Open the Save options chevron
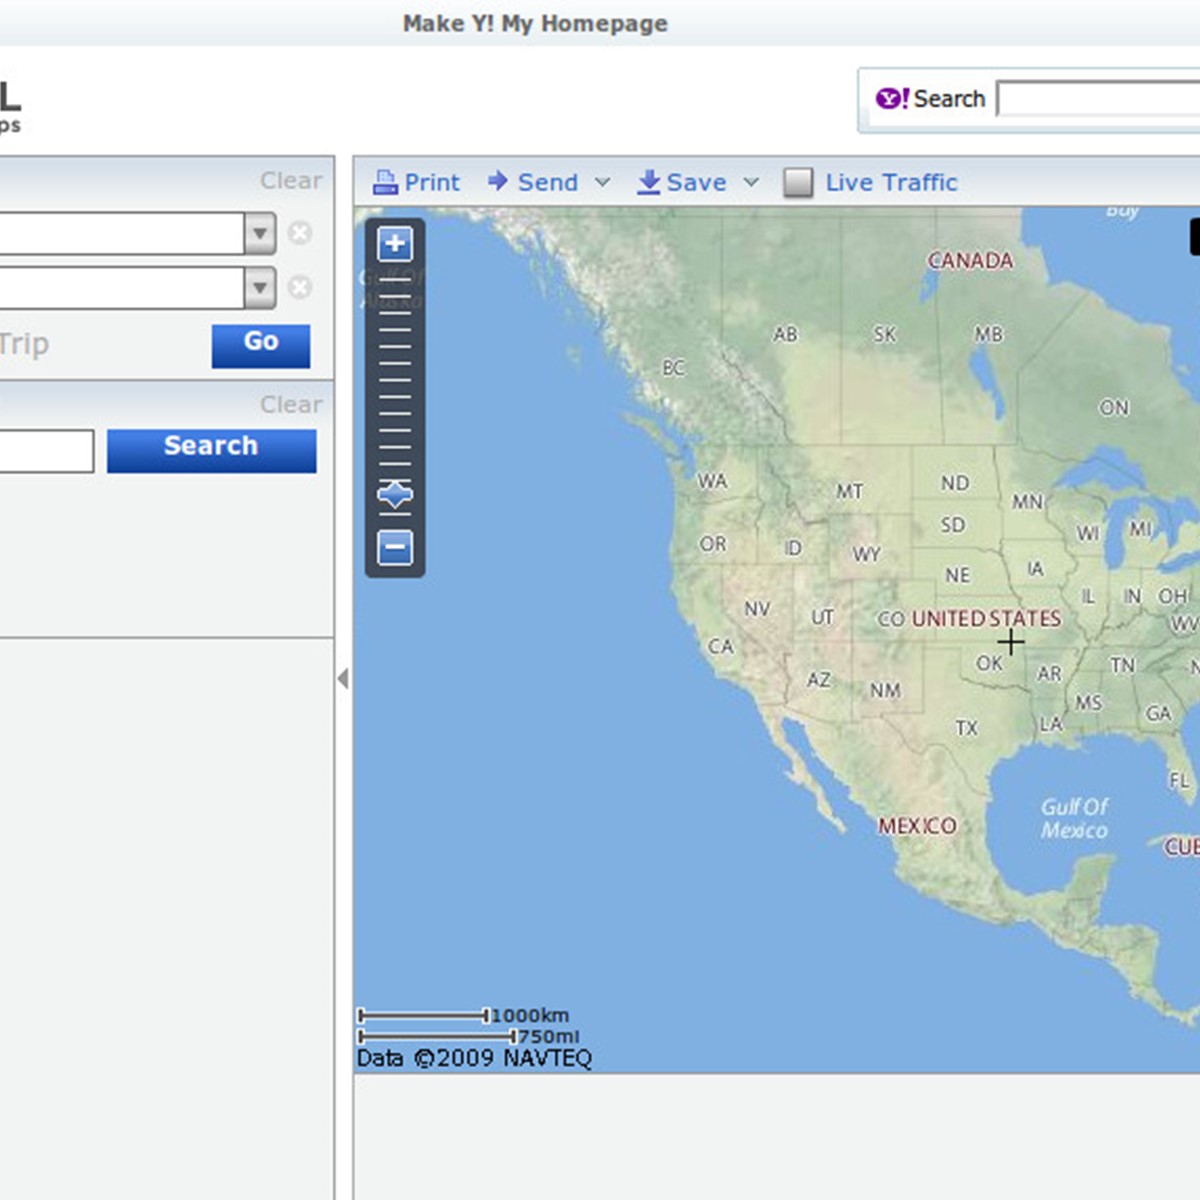 pos(751,182)
